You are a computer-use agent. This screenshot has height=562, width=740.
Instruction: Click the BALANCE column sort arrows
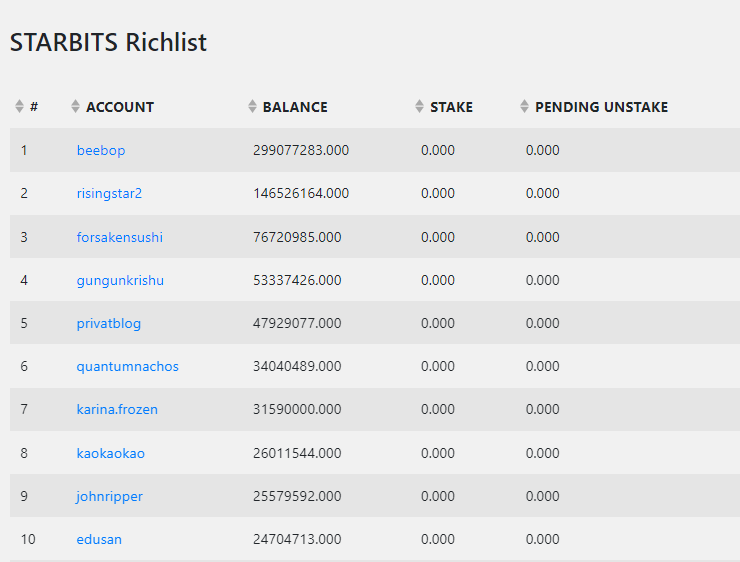(x=252, y=106)
